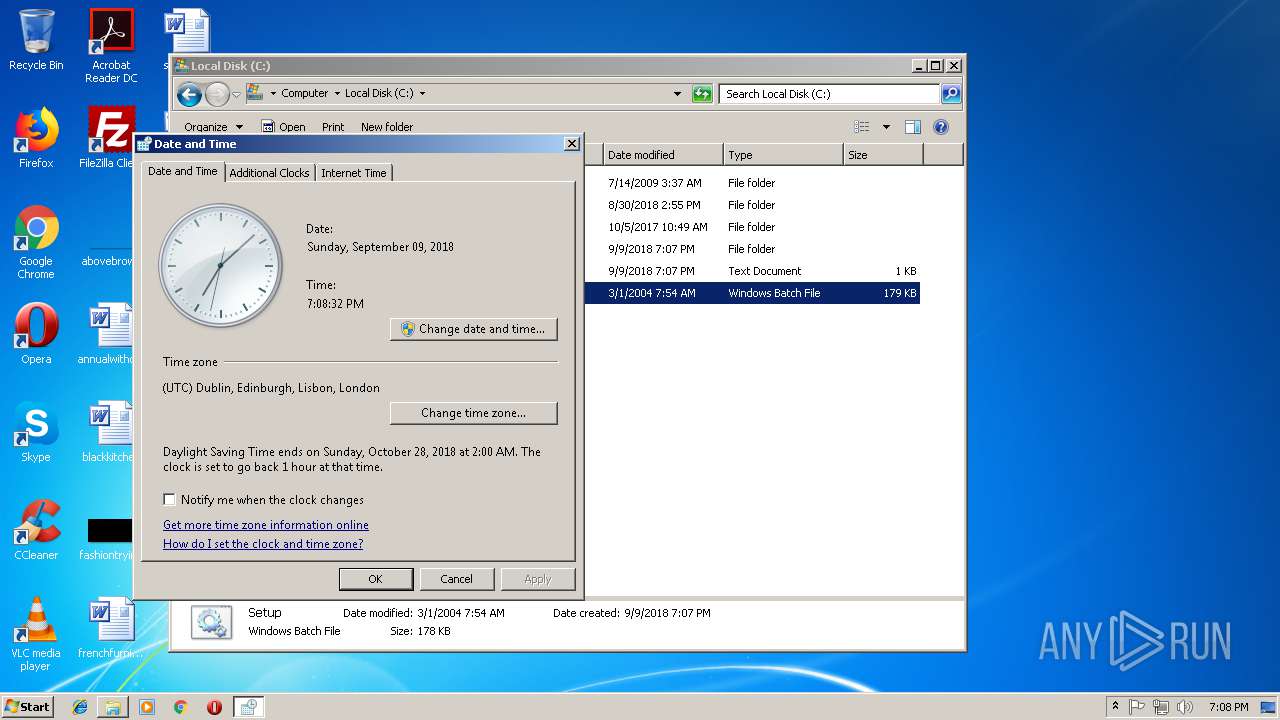Select the 8/30/2018 2:55 PM folder row
1280x720 pixels.
click(752, 205)
